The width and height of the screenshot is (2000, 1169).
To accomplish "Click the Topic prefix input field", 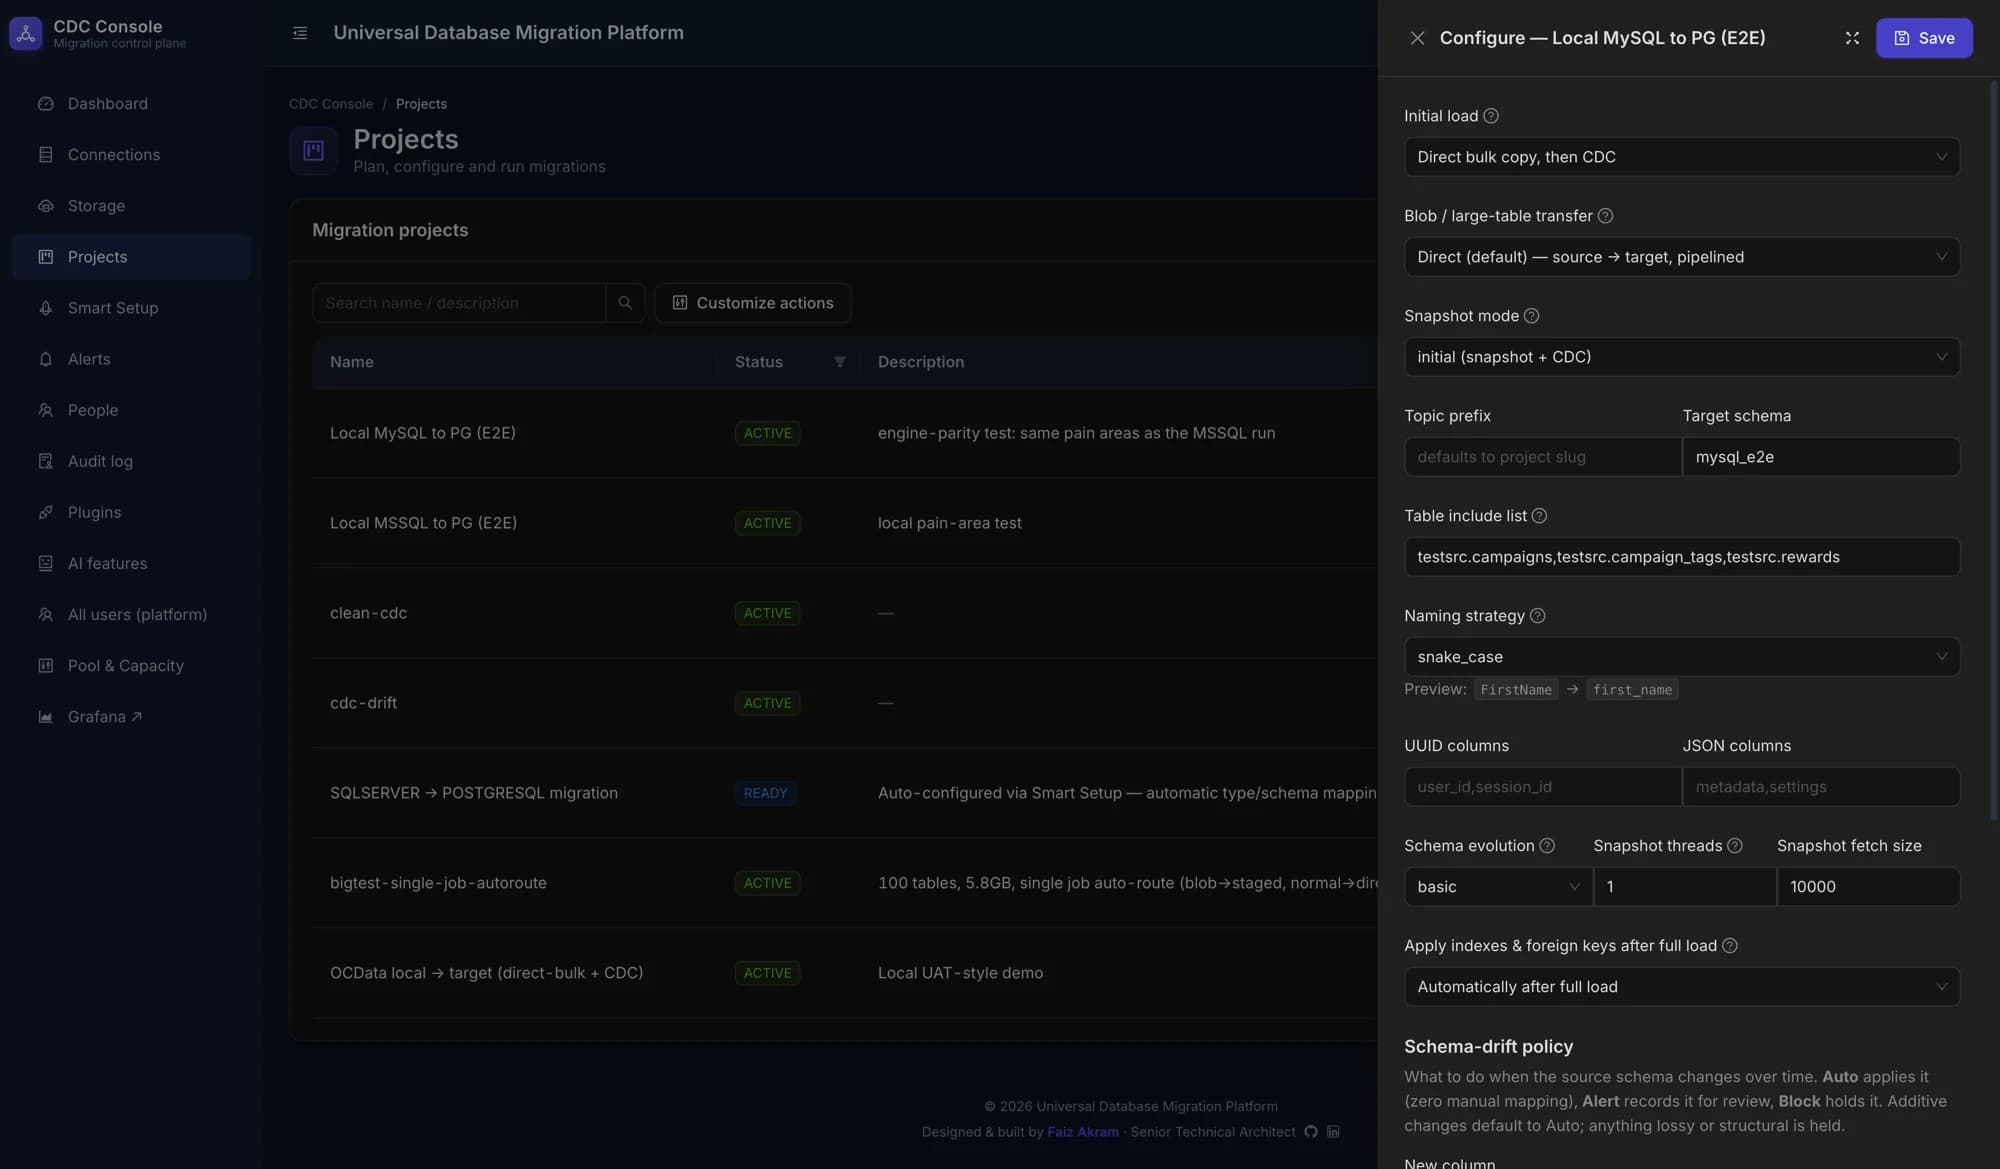I will pos(1542,457).
